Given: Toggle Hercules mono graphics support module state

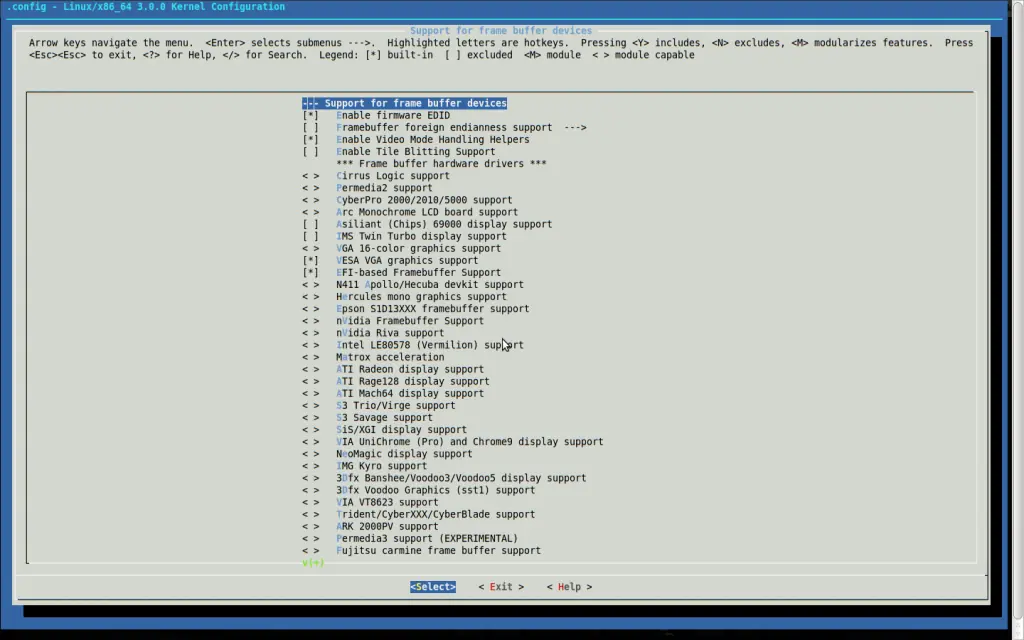Looking at the screenshot, I should point(310,296).
